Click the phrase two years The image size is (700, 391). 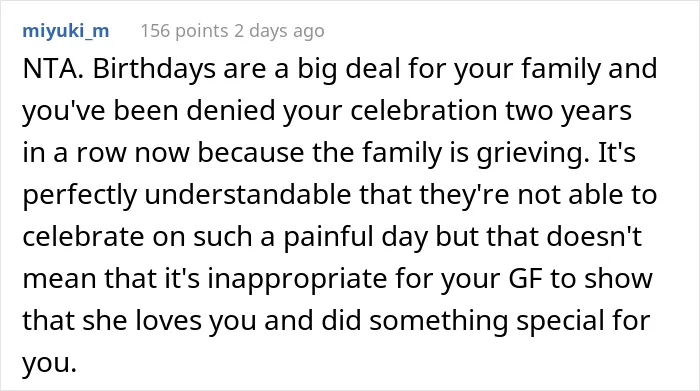click(x=568, y=112)
